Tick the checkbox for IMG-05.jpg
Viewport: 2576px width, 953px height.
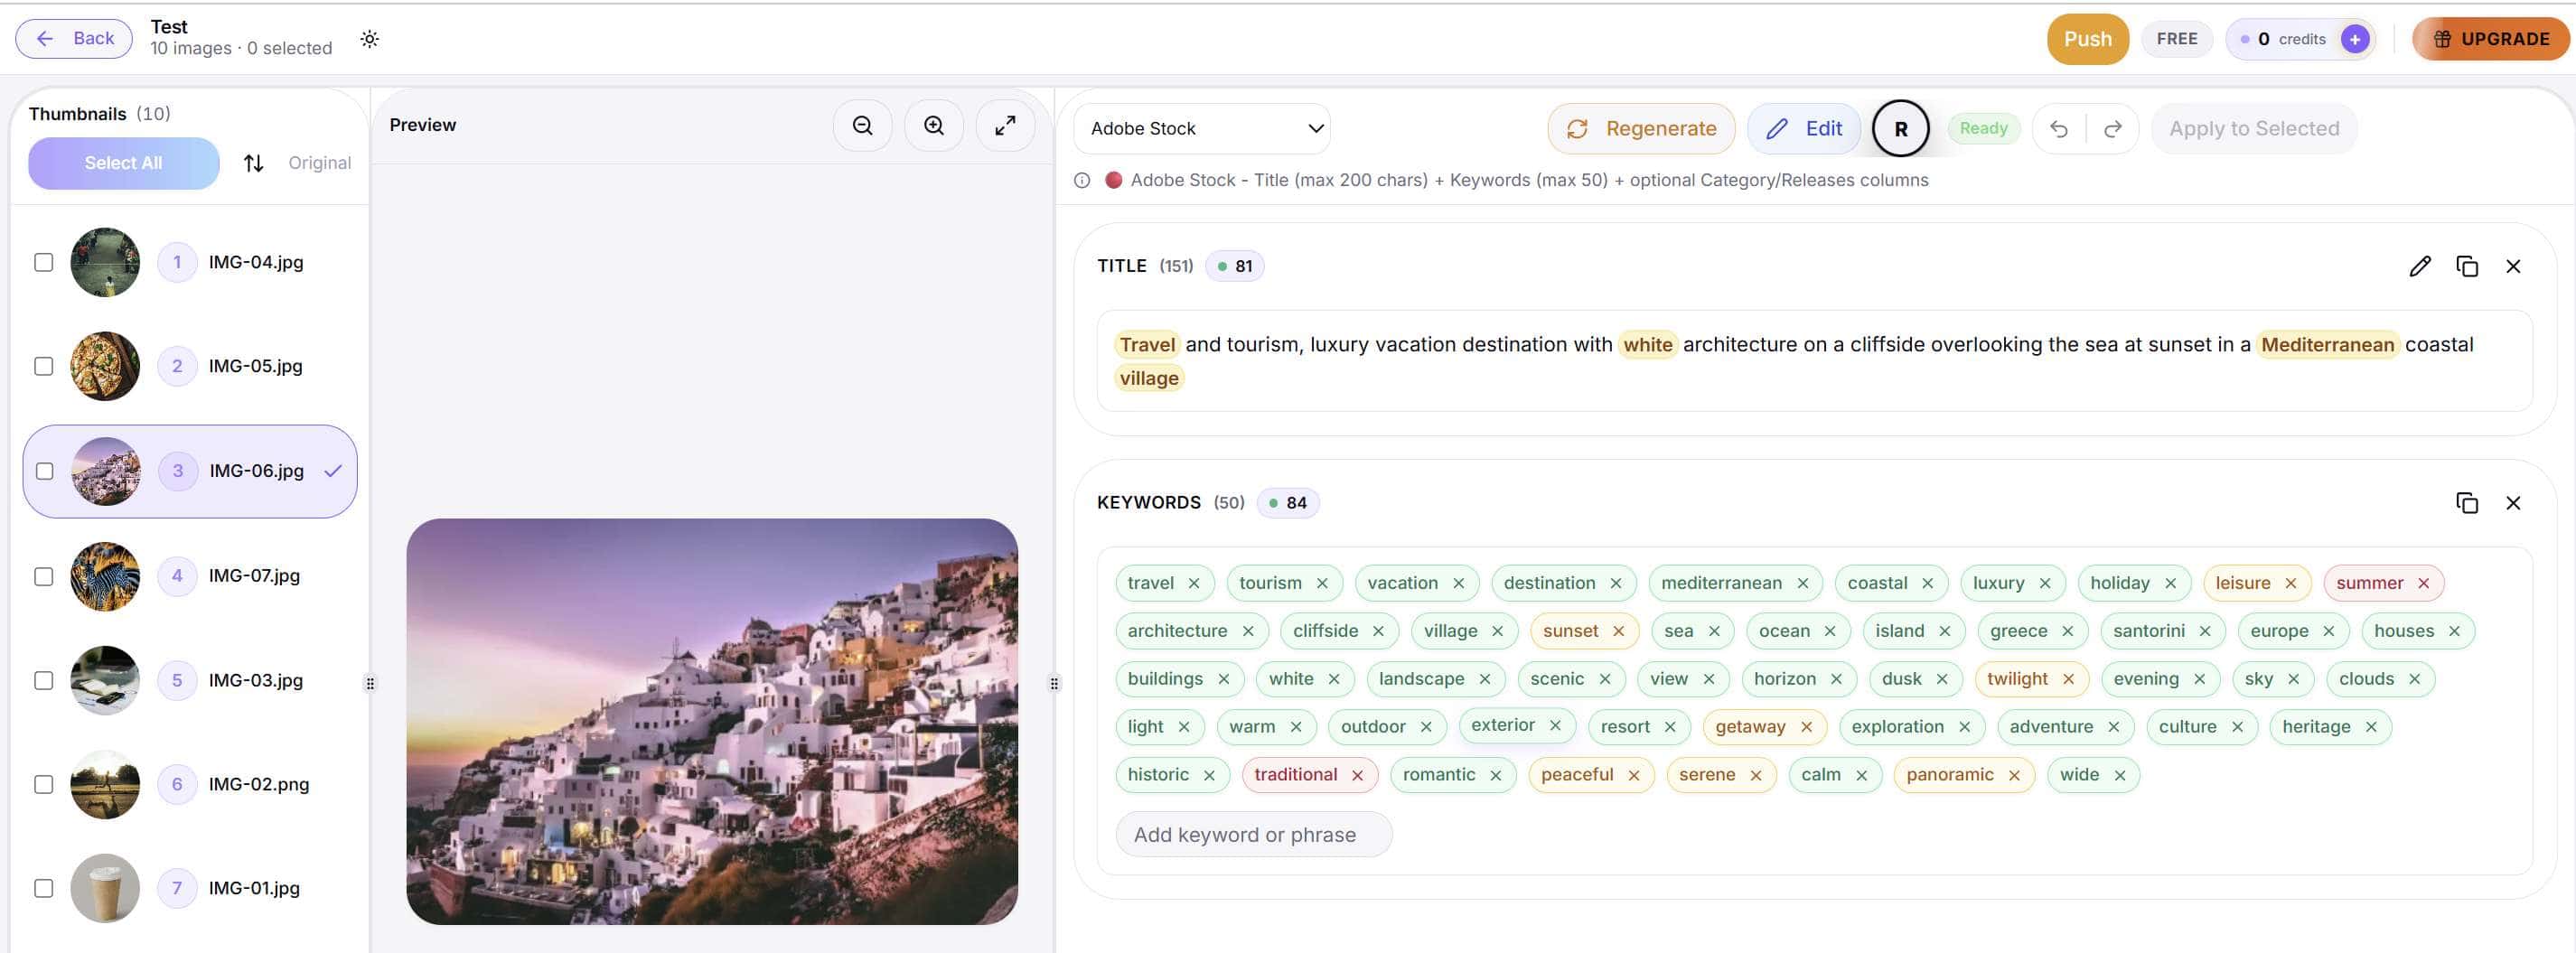[x=44, y=366]
